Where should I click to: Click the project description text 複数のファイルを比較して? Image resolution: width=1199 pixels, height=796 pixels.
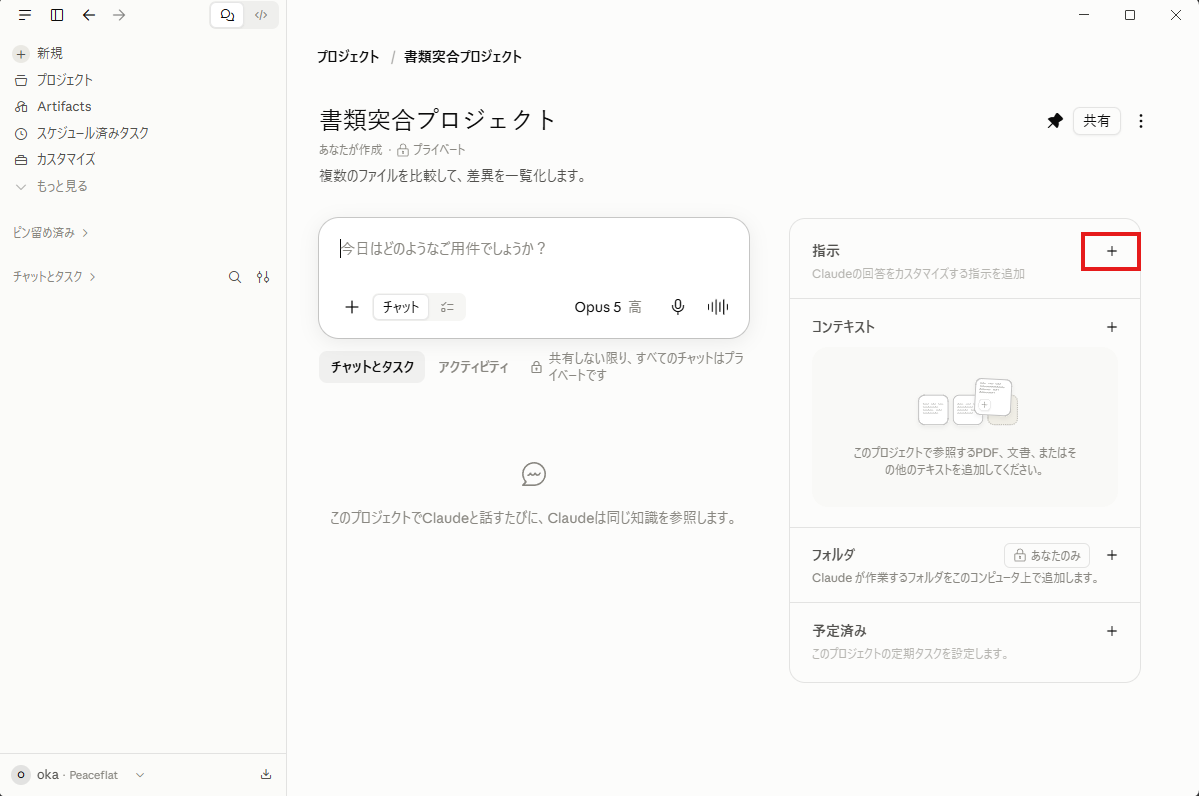[x=455, y=176]
